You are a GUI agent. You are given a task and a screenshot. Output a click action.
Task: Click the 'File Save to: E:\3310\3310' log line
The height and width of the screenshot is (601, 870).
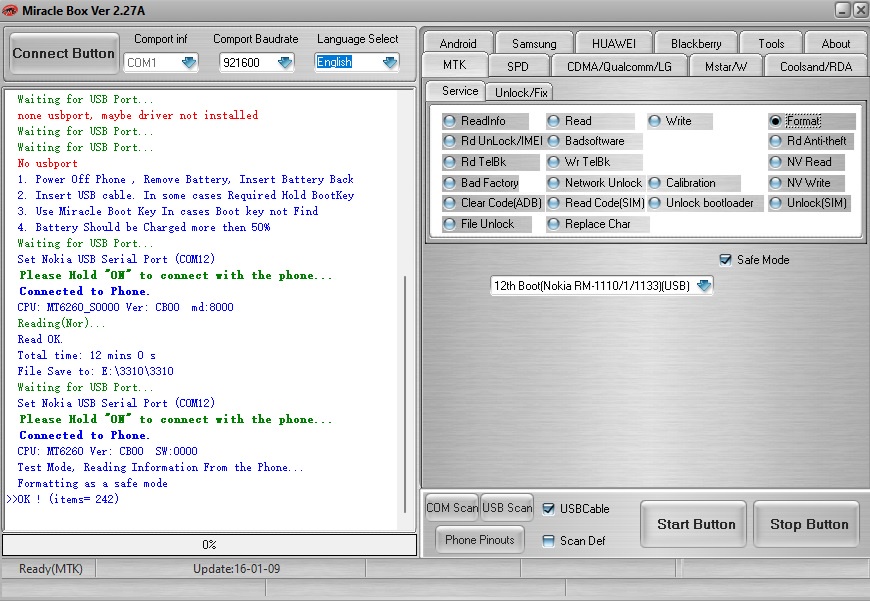(x=95, y=371)
